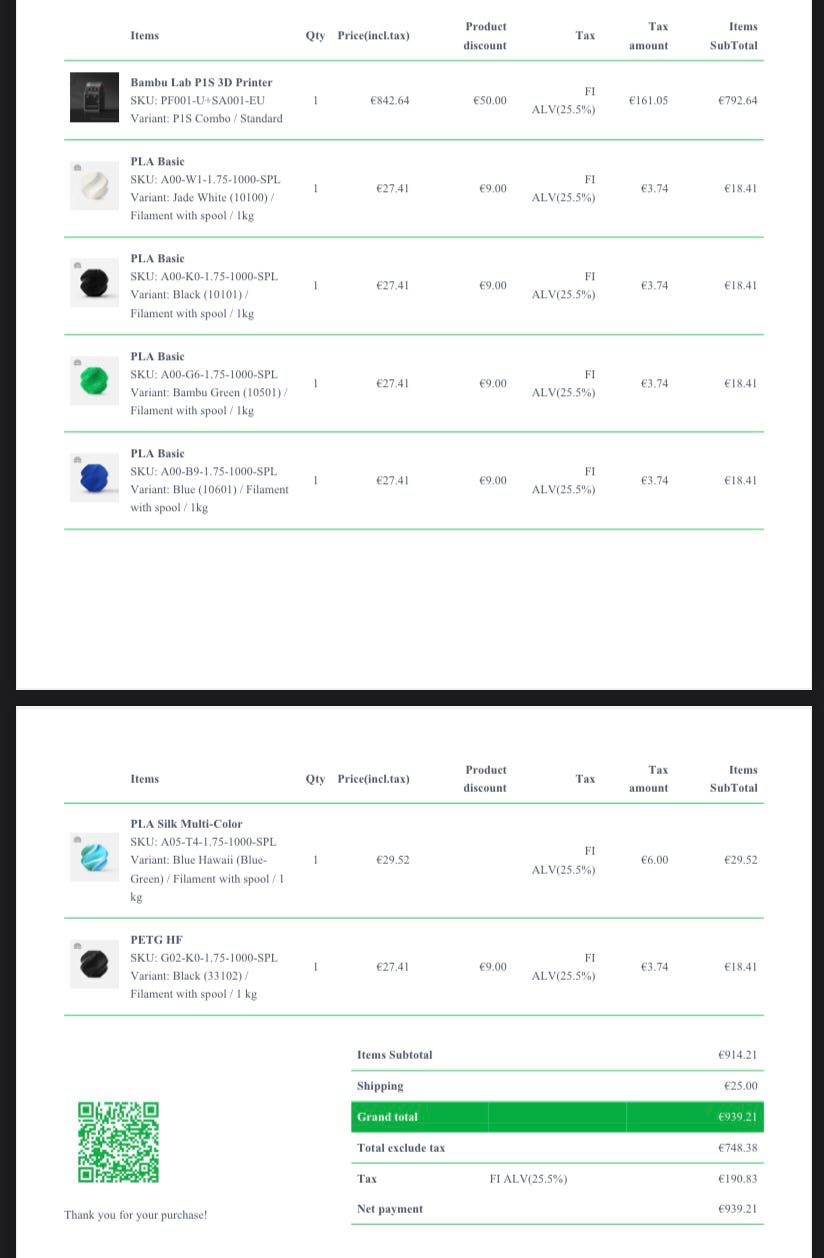This screenshot has width=824, height=1258.
Task: Click the €50.00 printer discount value
Action: (489, 101)
